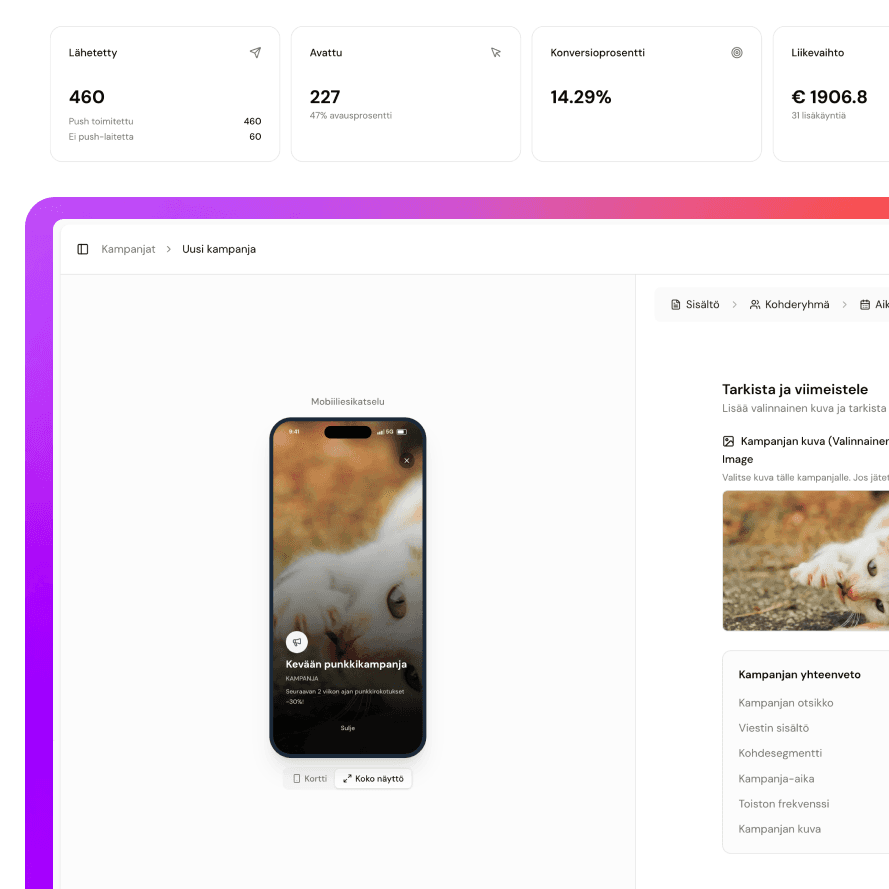Click the cursor icon on Avattu card
The image size is (889, 889).
496,53
